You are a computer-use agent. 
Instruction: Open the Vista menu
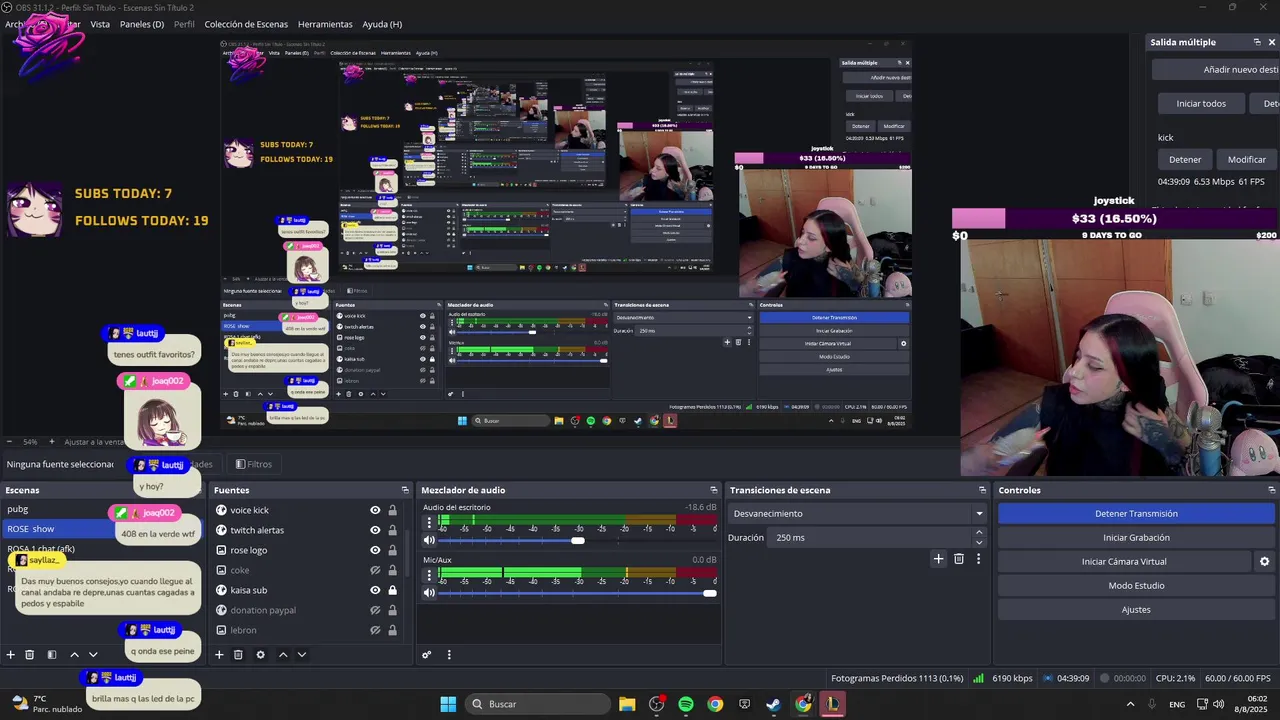point(100,24)
